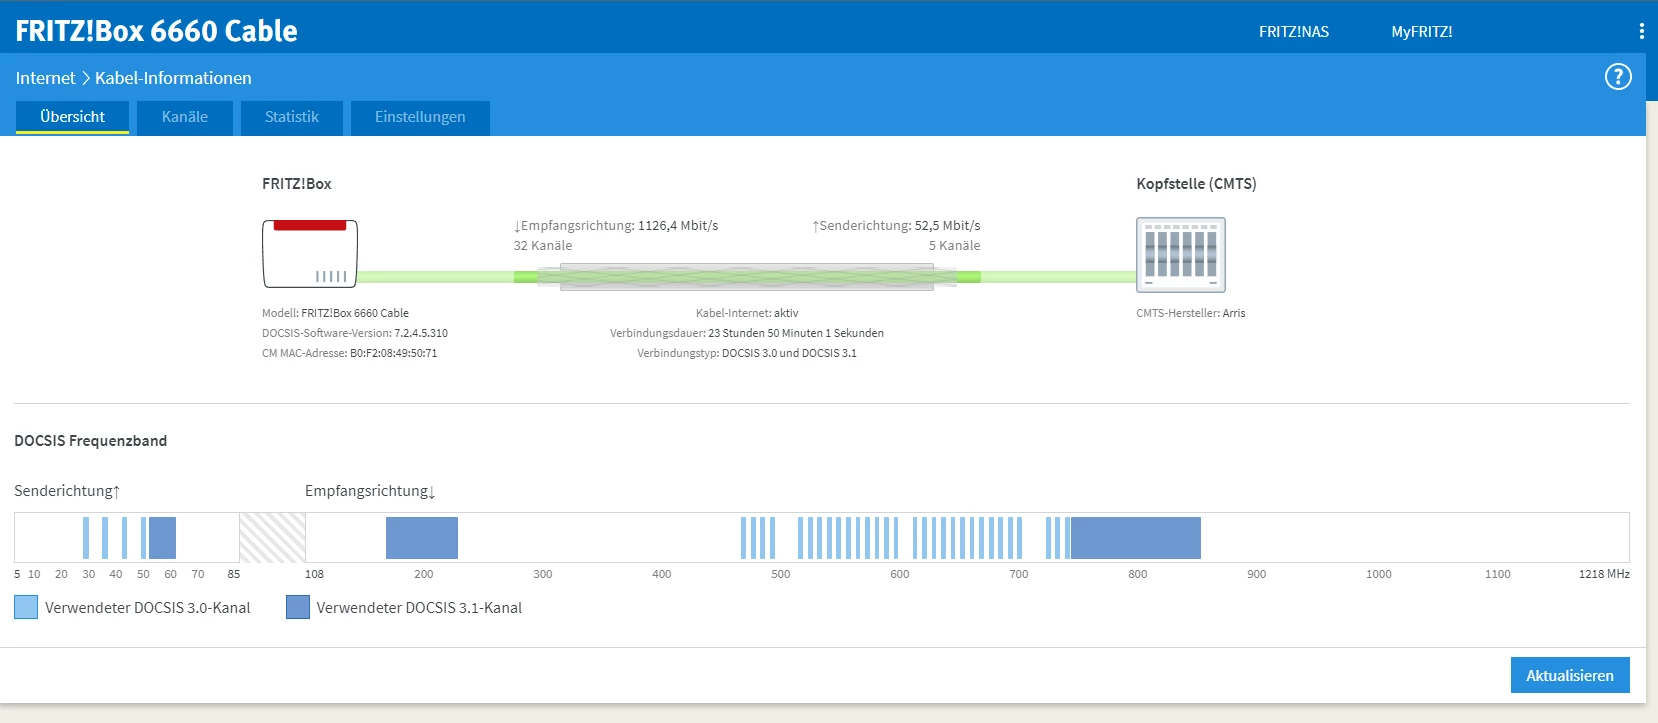Click the 'DOCSIS Frequenzband' heading

(90, 441)
